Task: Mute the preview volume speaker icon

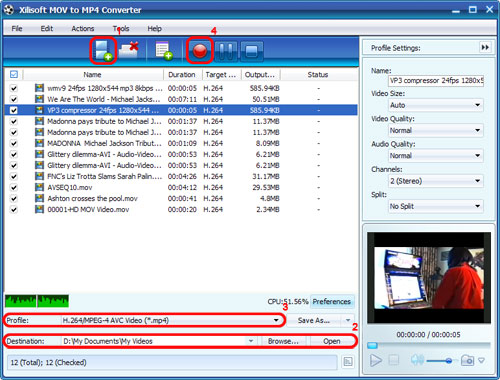Action: [417, 360]
